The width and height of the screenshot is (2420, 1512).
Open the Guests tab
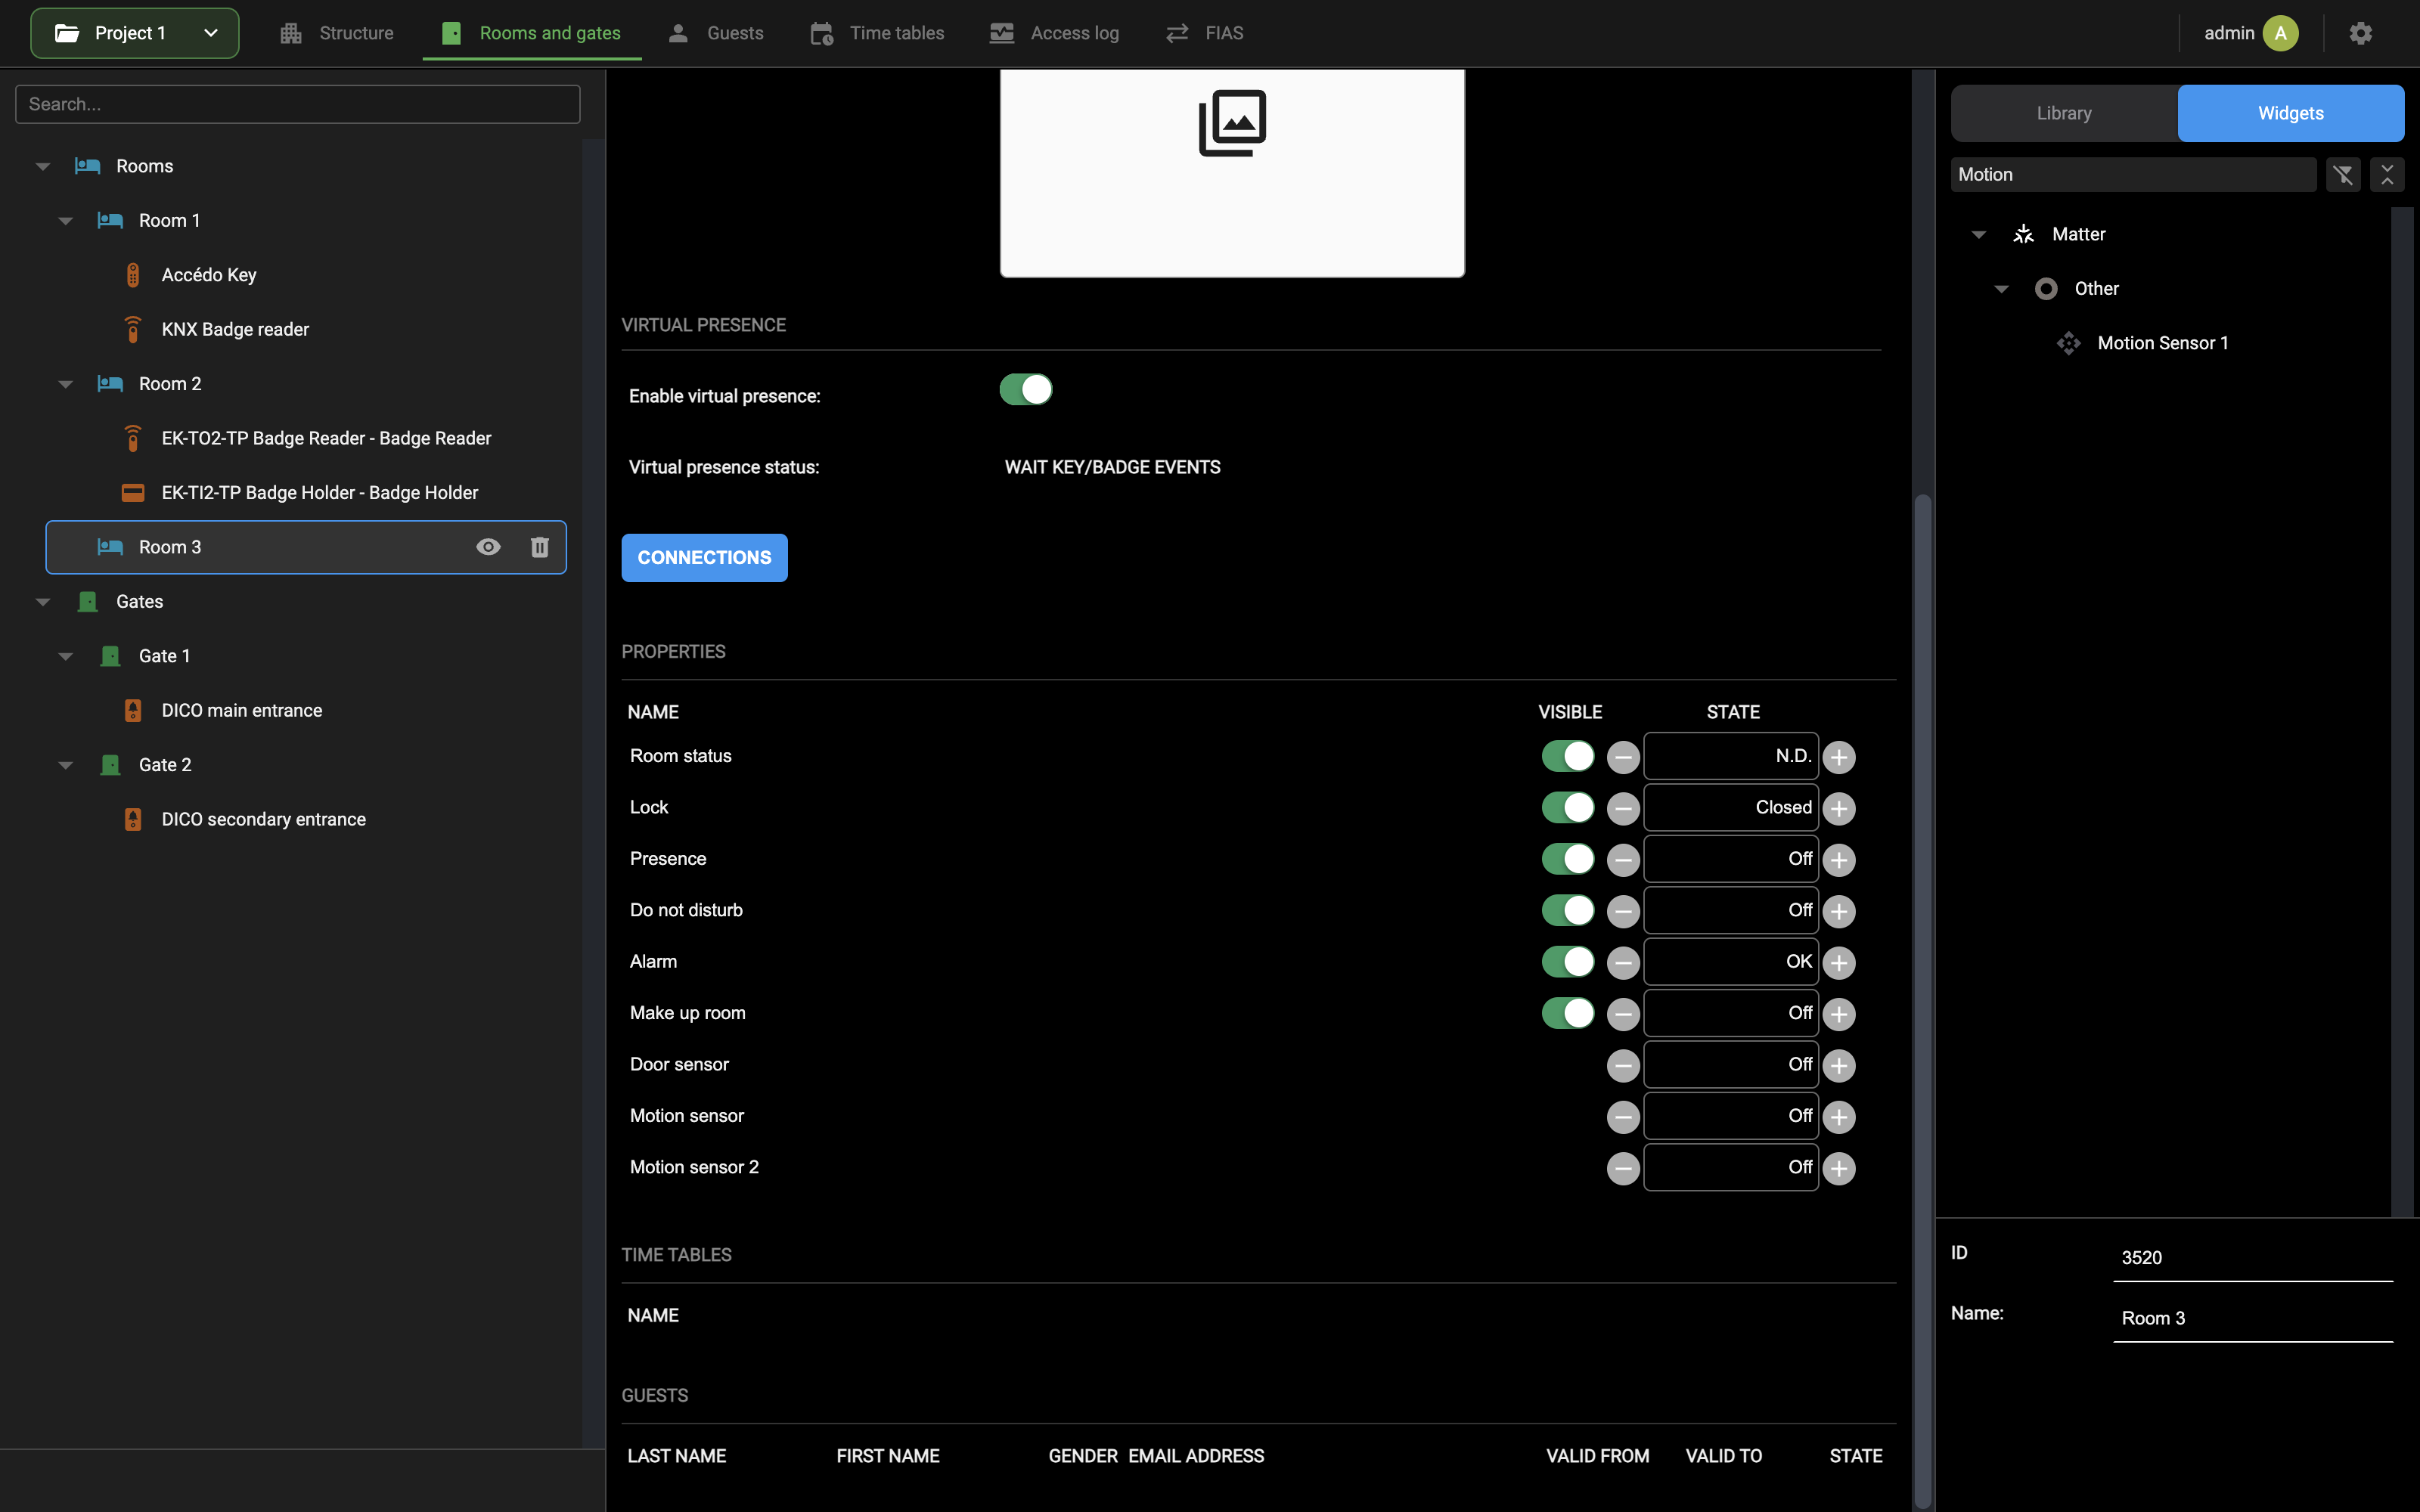click(x=716, y=33)
